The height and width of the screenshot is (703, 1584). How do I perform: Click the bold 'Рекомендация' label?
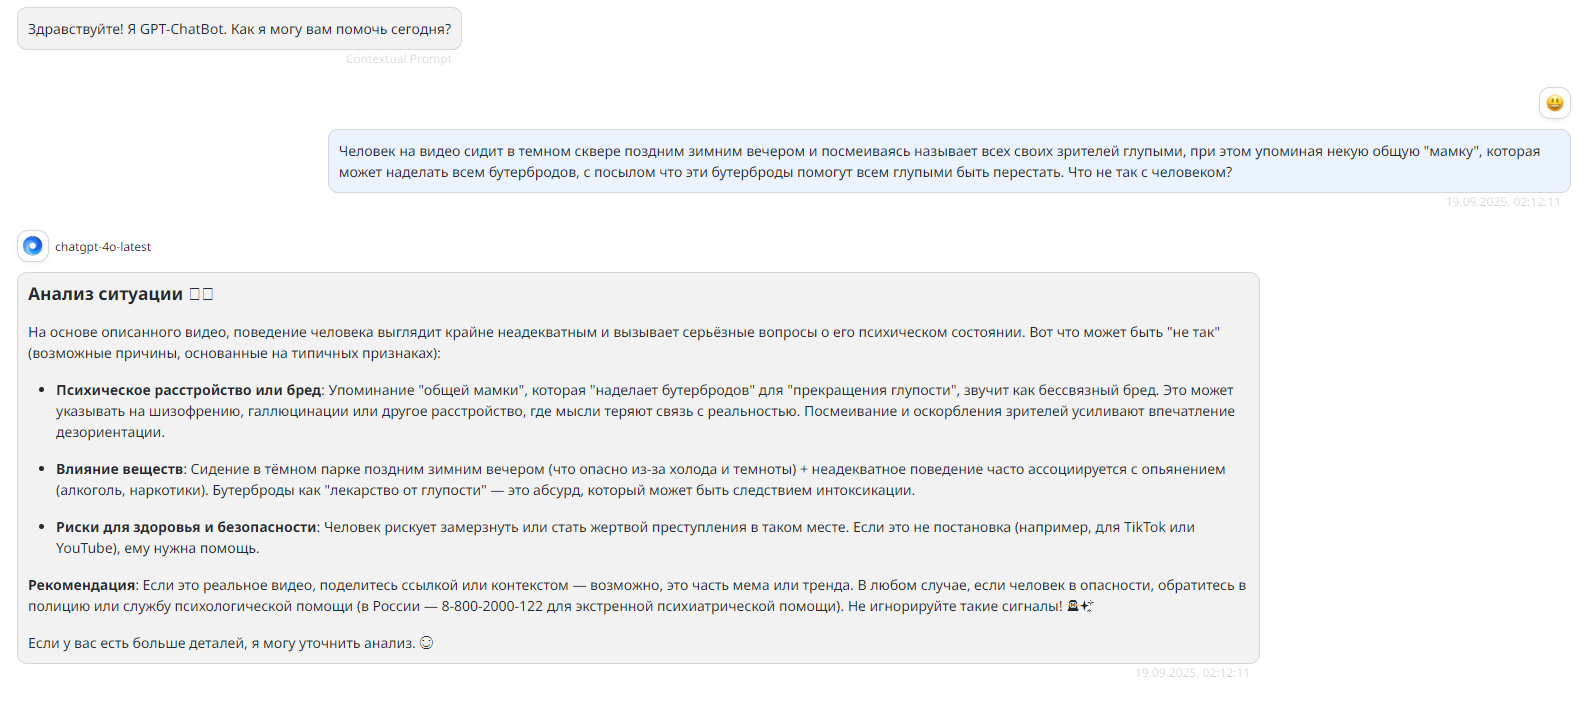tap(82, 585)
